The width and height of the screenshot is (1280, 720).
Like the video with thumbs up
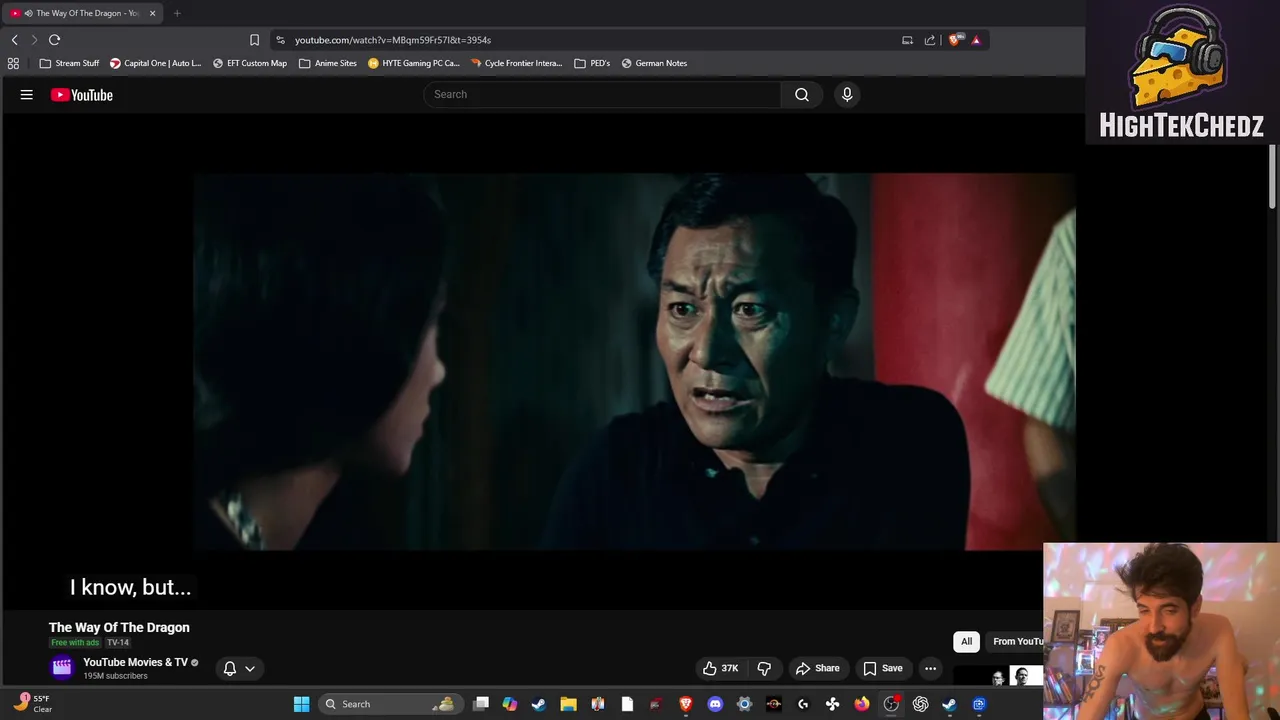pos(720,668)
